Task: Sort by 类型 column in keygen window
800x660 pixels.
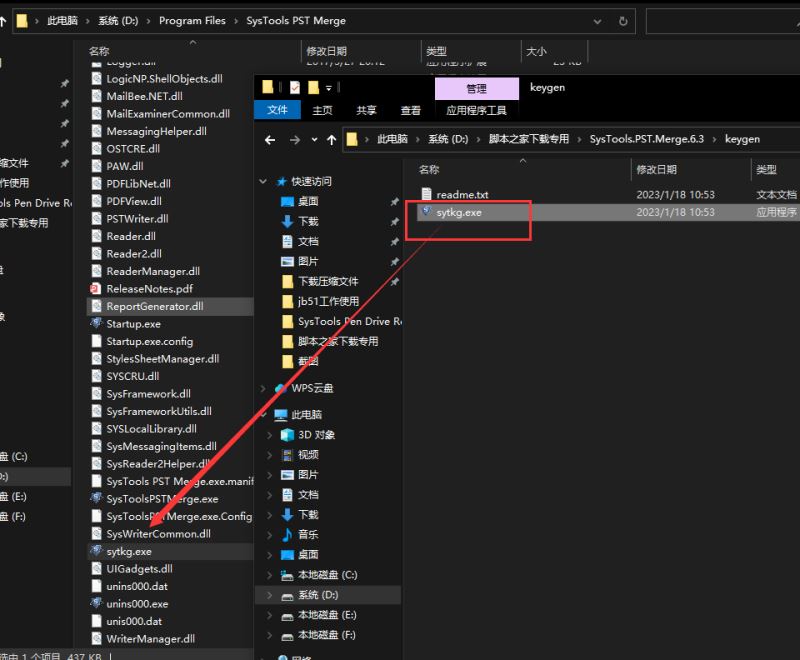Action: pyautogui.click(x=766, y=169)
